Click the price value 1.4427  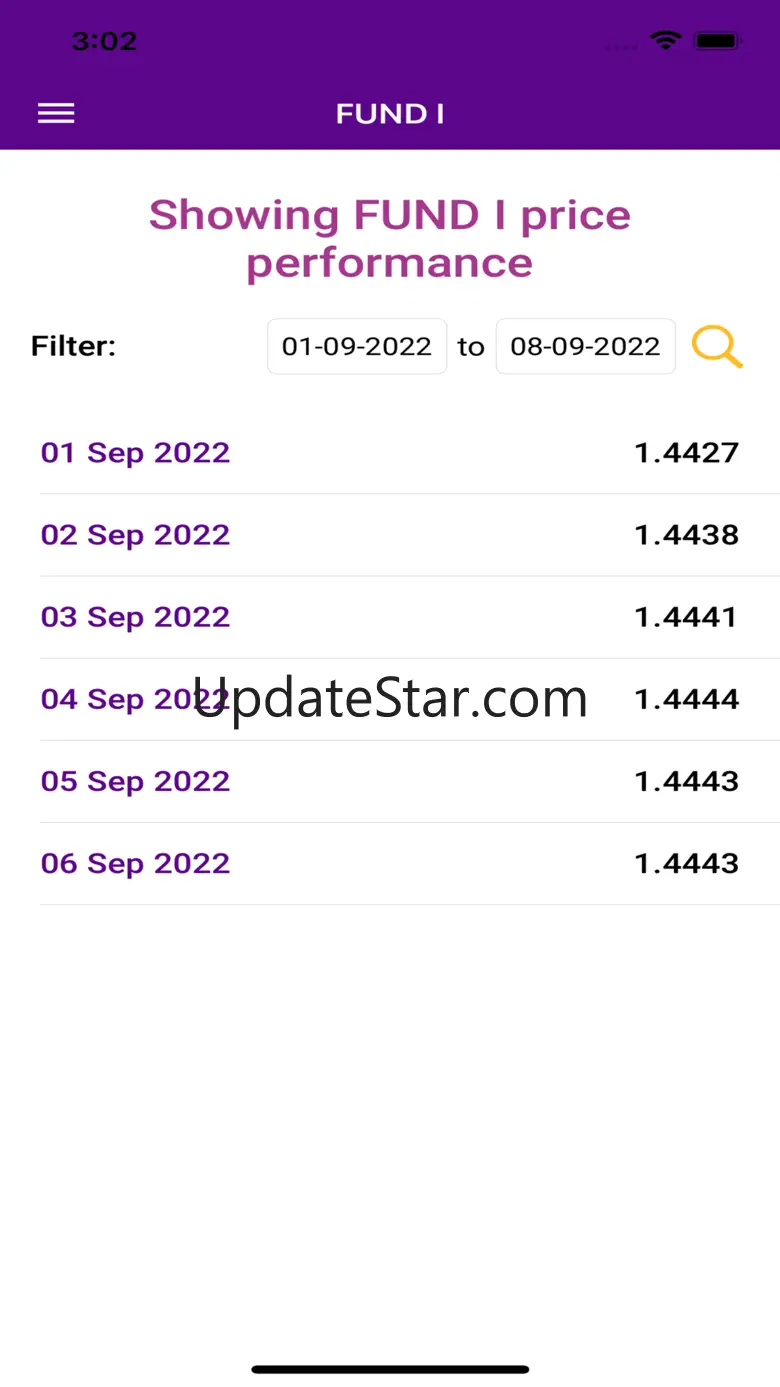(686, 453)
